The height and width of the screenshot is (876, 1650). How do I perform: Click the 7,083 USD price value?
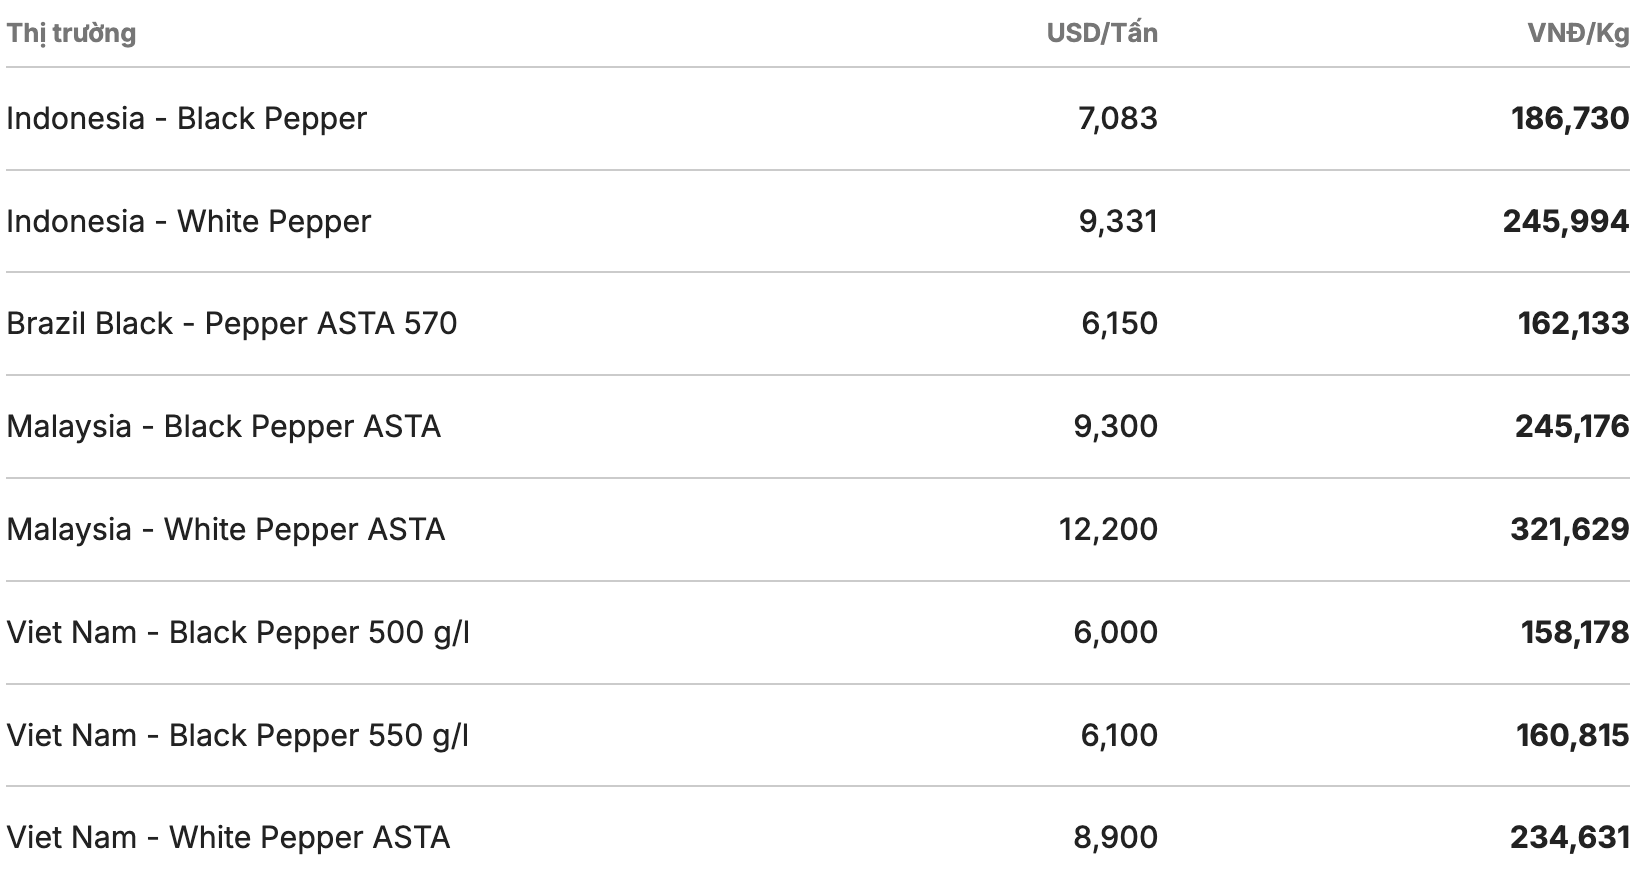(x=1117, y=118)
